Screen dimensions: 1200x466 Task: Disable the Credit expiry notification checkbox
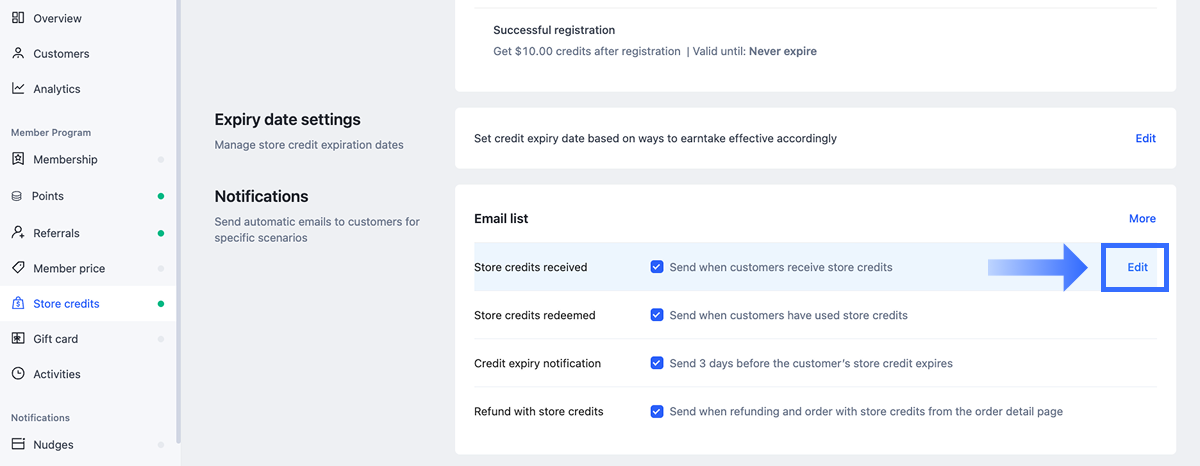(x=657, y=363)
